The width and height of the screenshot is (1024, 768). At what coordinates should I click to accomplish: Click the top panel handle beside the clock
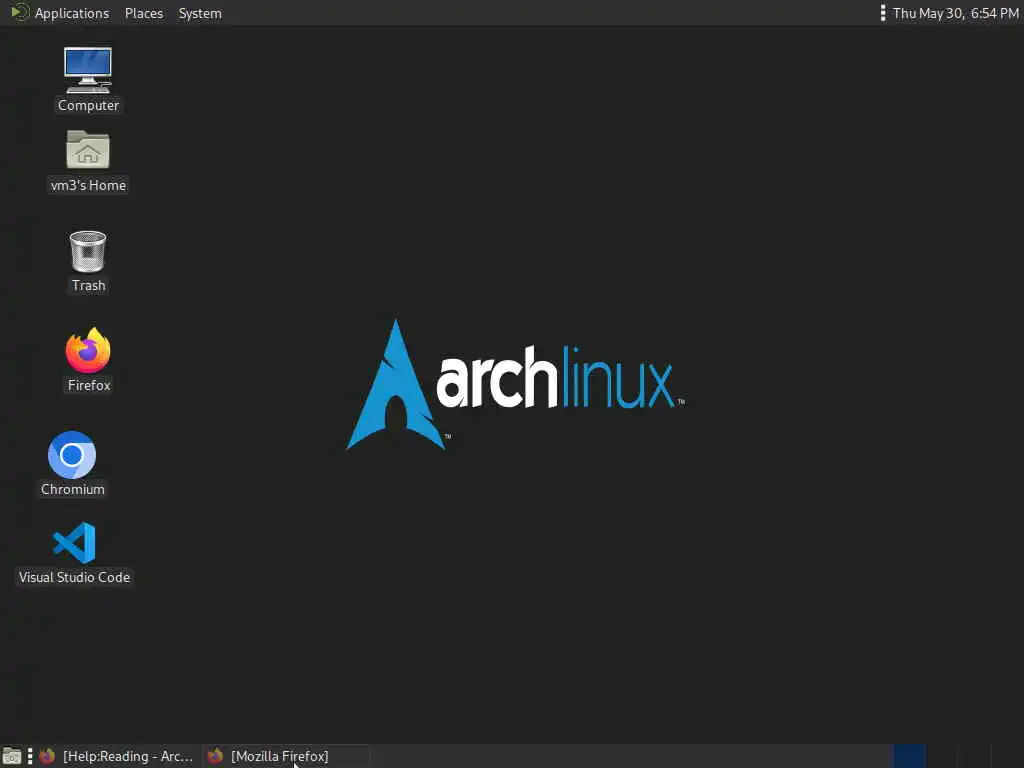pos(882,13)
